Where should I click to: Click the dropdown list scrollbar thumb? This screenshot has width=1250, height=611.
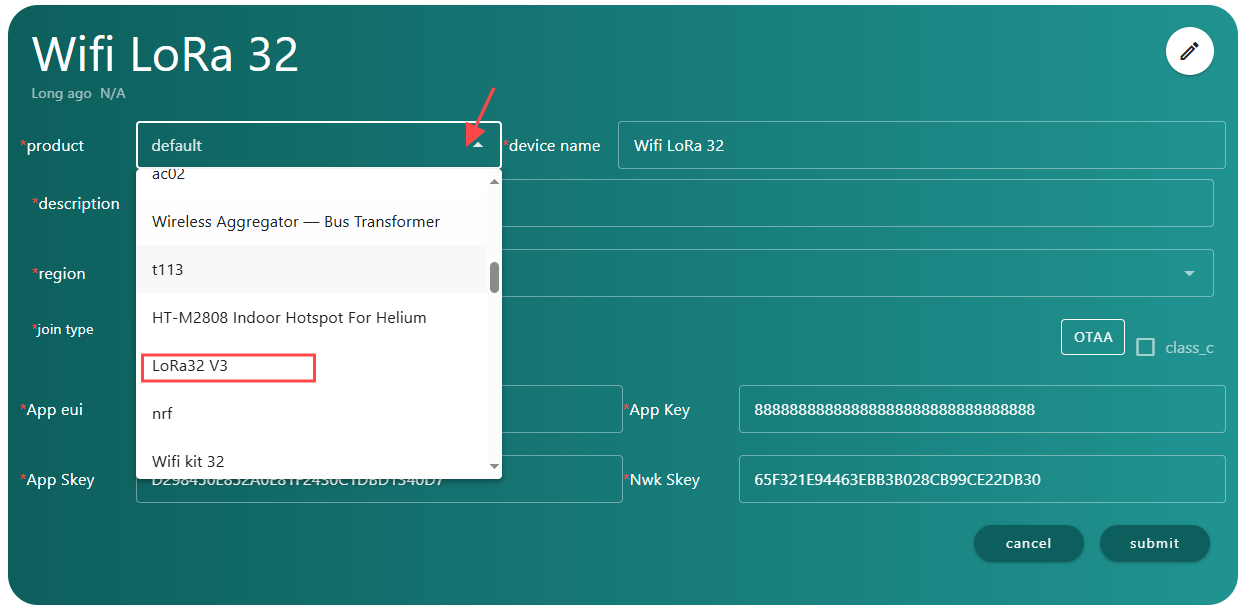point(494,277)
